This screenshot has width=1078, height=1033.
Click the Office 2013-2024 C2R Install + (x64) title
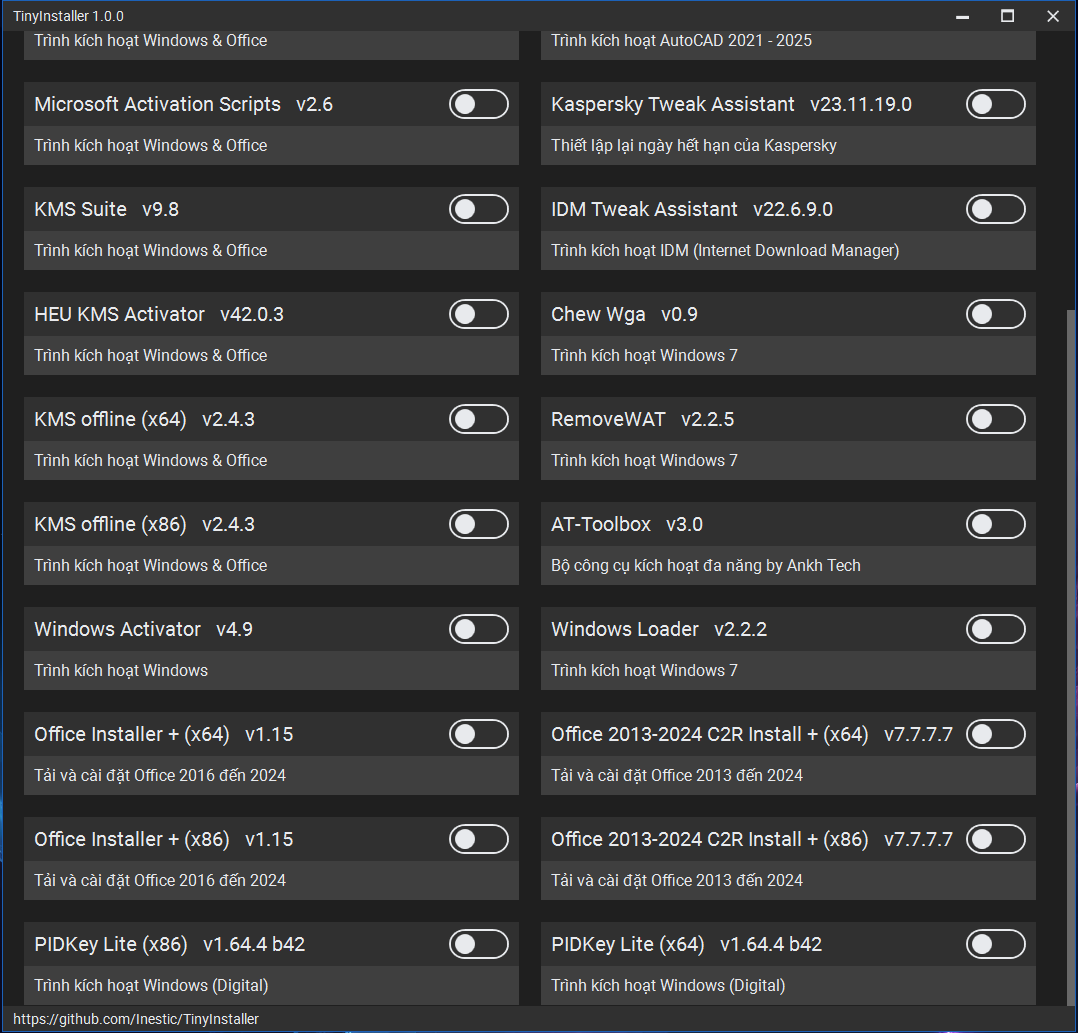pos(710,734)
